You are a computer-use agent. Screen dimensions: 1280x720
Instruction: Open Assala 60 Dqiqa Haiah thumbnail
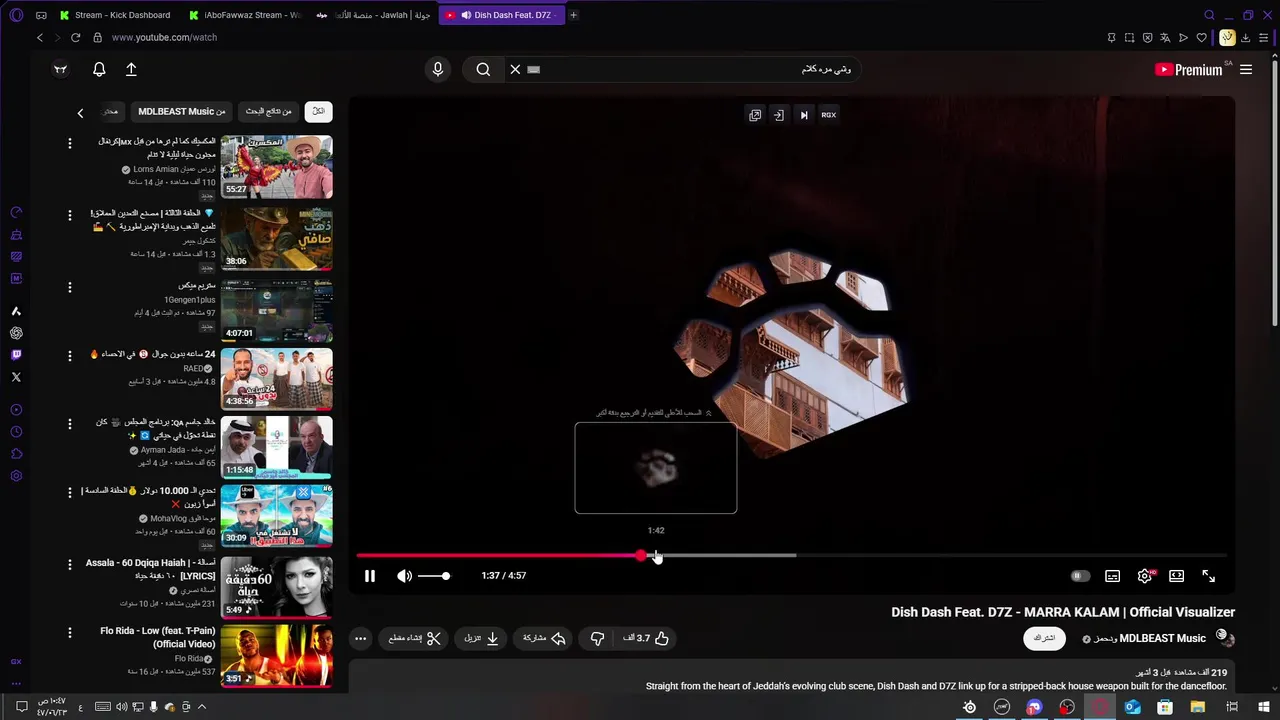point(277,586)
